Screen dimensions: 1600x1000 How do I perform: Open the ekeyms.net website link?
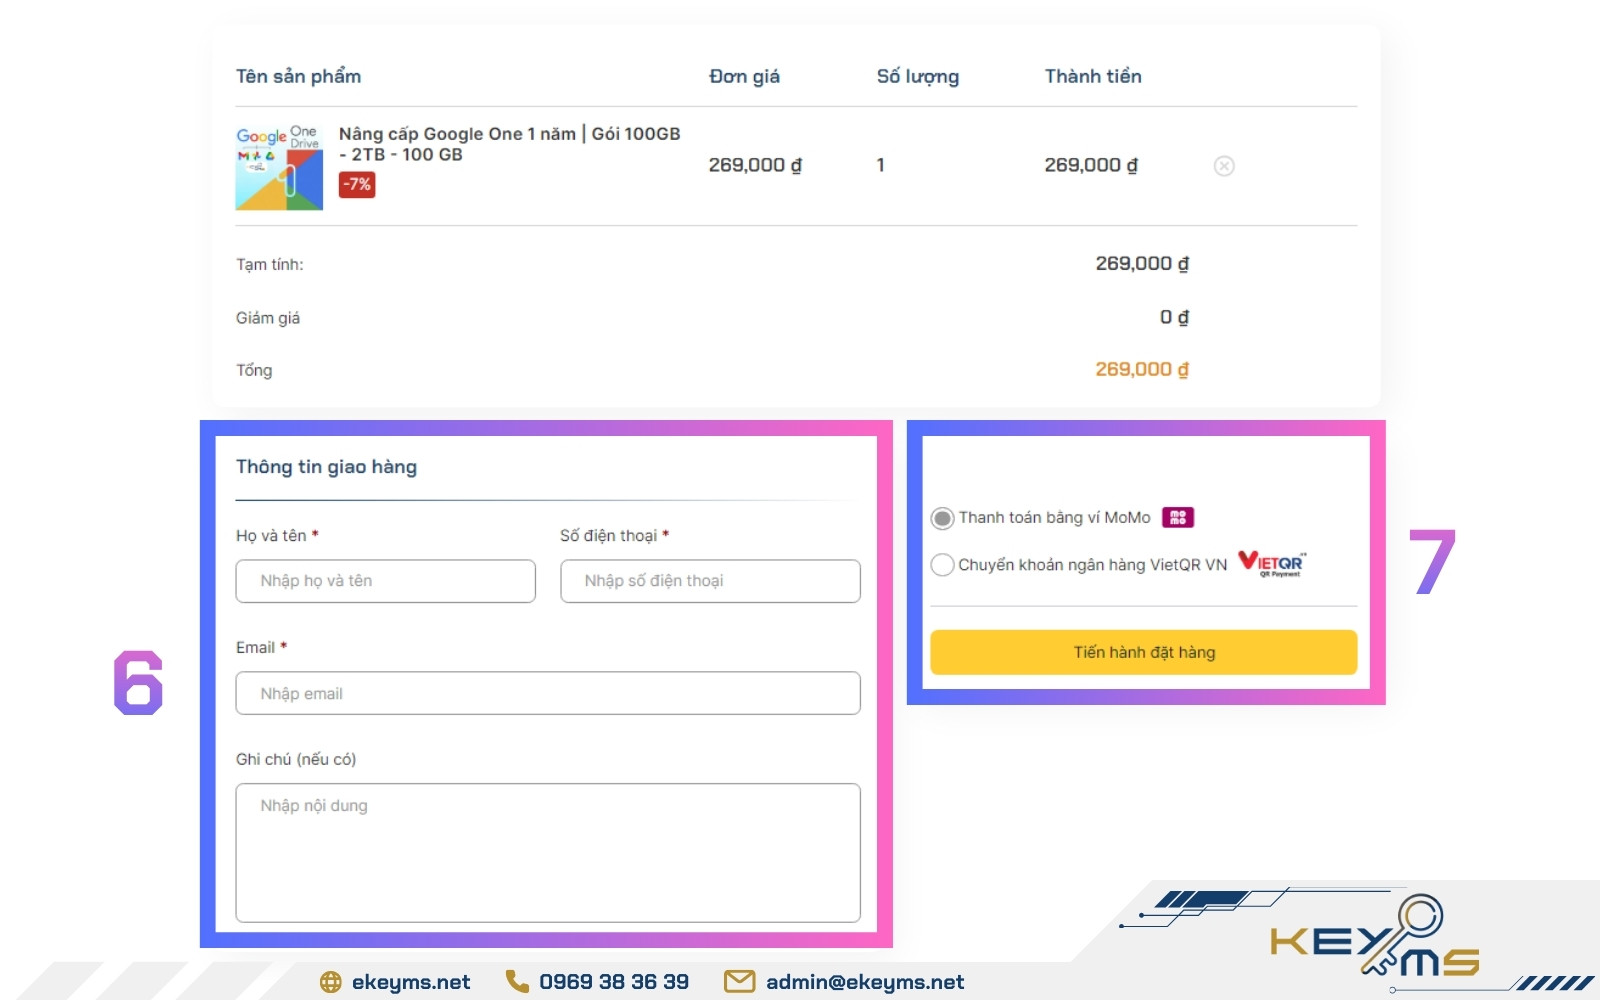click(410, 982)
